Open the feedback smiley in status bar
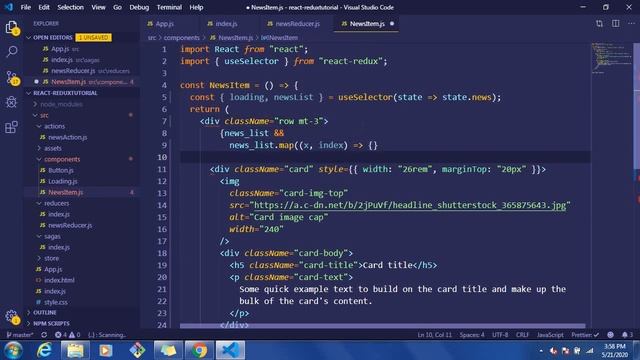Image resolution: width=640 pixels, height=360 pixels. tap(610, 335)
